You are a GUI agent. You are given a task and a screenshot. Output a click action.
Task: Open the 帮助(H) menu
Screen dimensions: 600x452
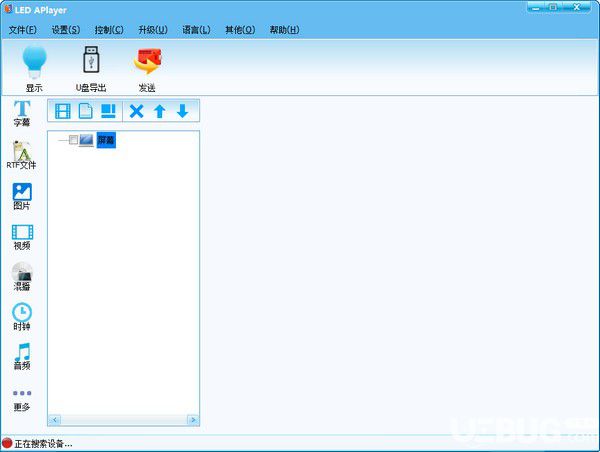click(284, 30)
